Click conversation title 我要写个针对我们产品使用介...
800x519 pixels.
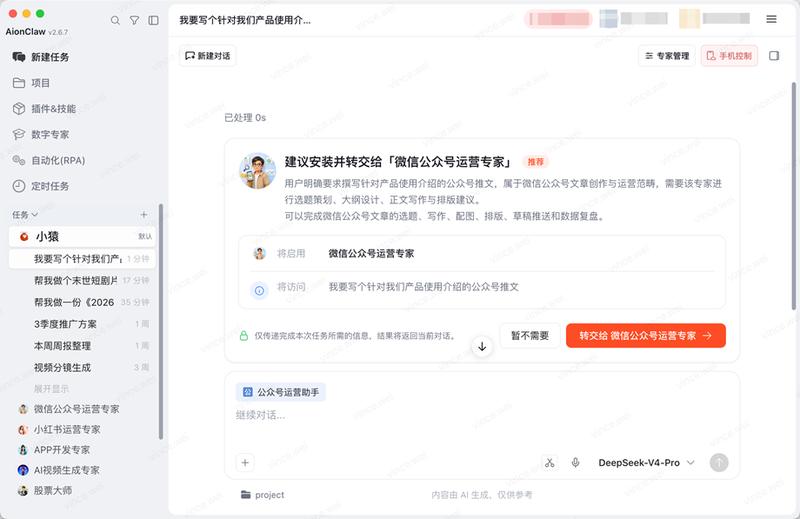tap(245, 20)
